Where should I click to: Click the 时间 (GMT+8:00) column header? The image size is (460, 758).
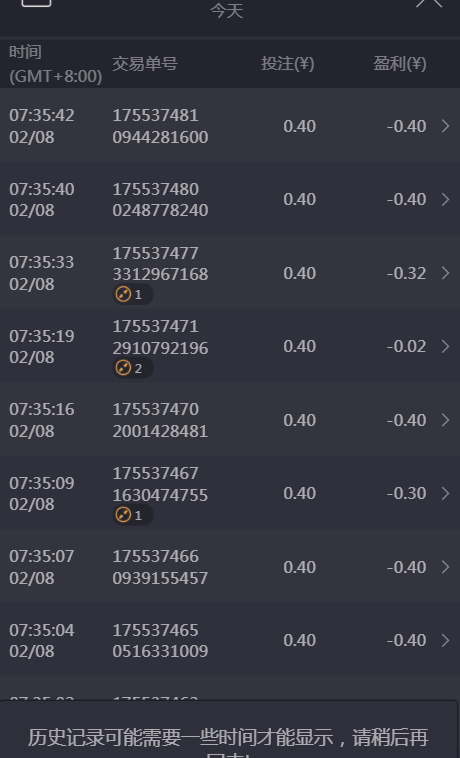pyautogui.click(x=56, y=64)
